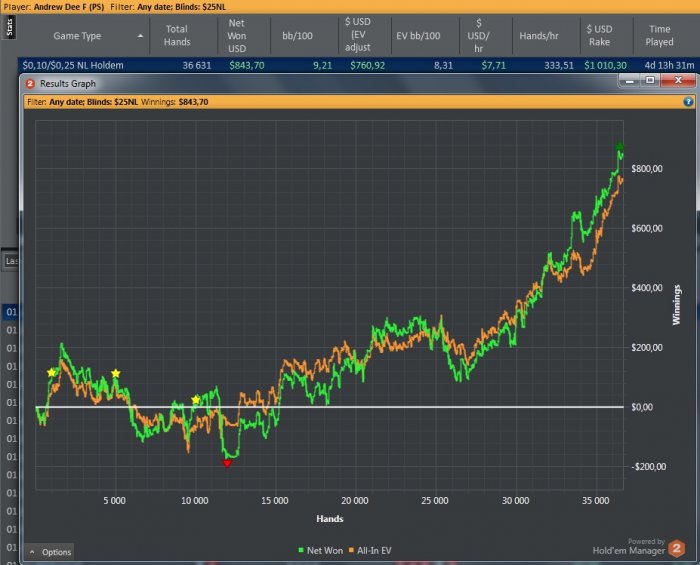Sort by $ USD Rake column
The height and width of the screenshot is (565, 700).
[x=603, y=35]
